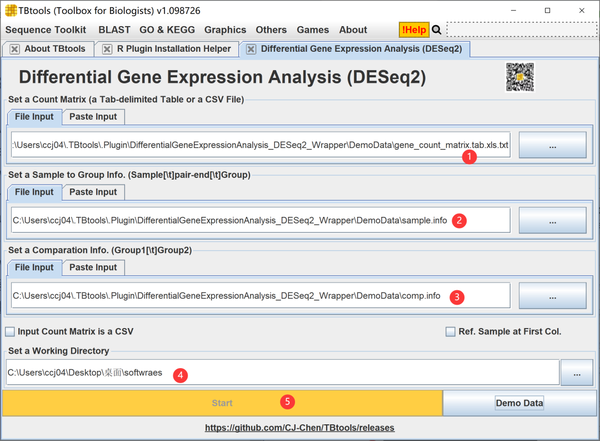Click the QR code image

click(520, 77)
